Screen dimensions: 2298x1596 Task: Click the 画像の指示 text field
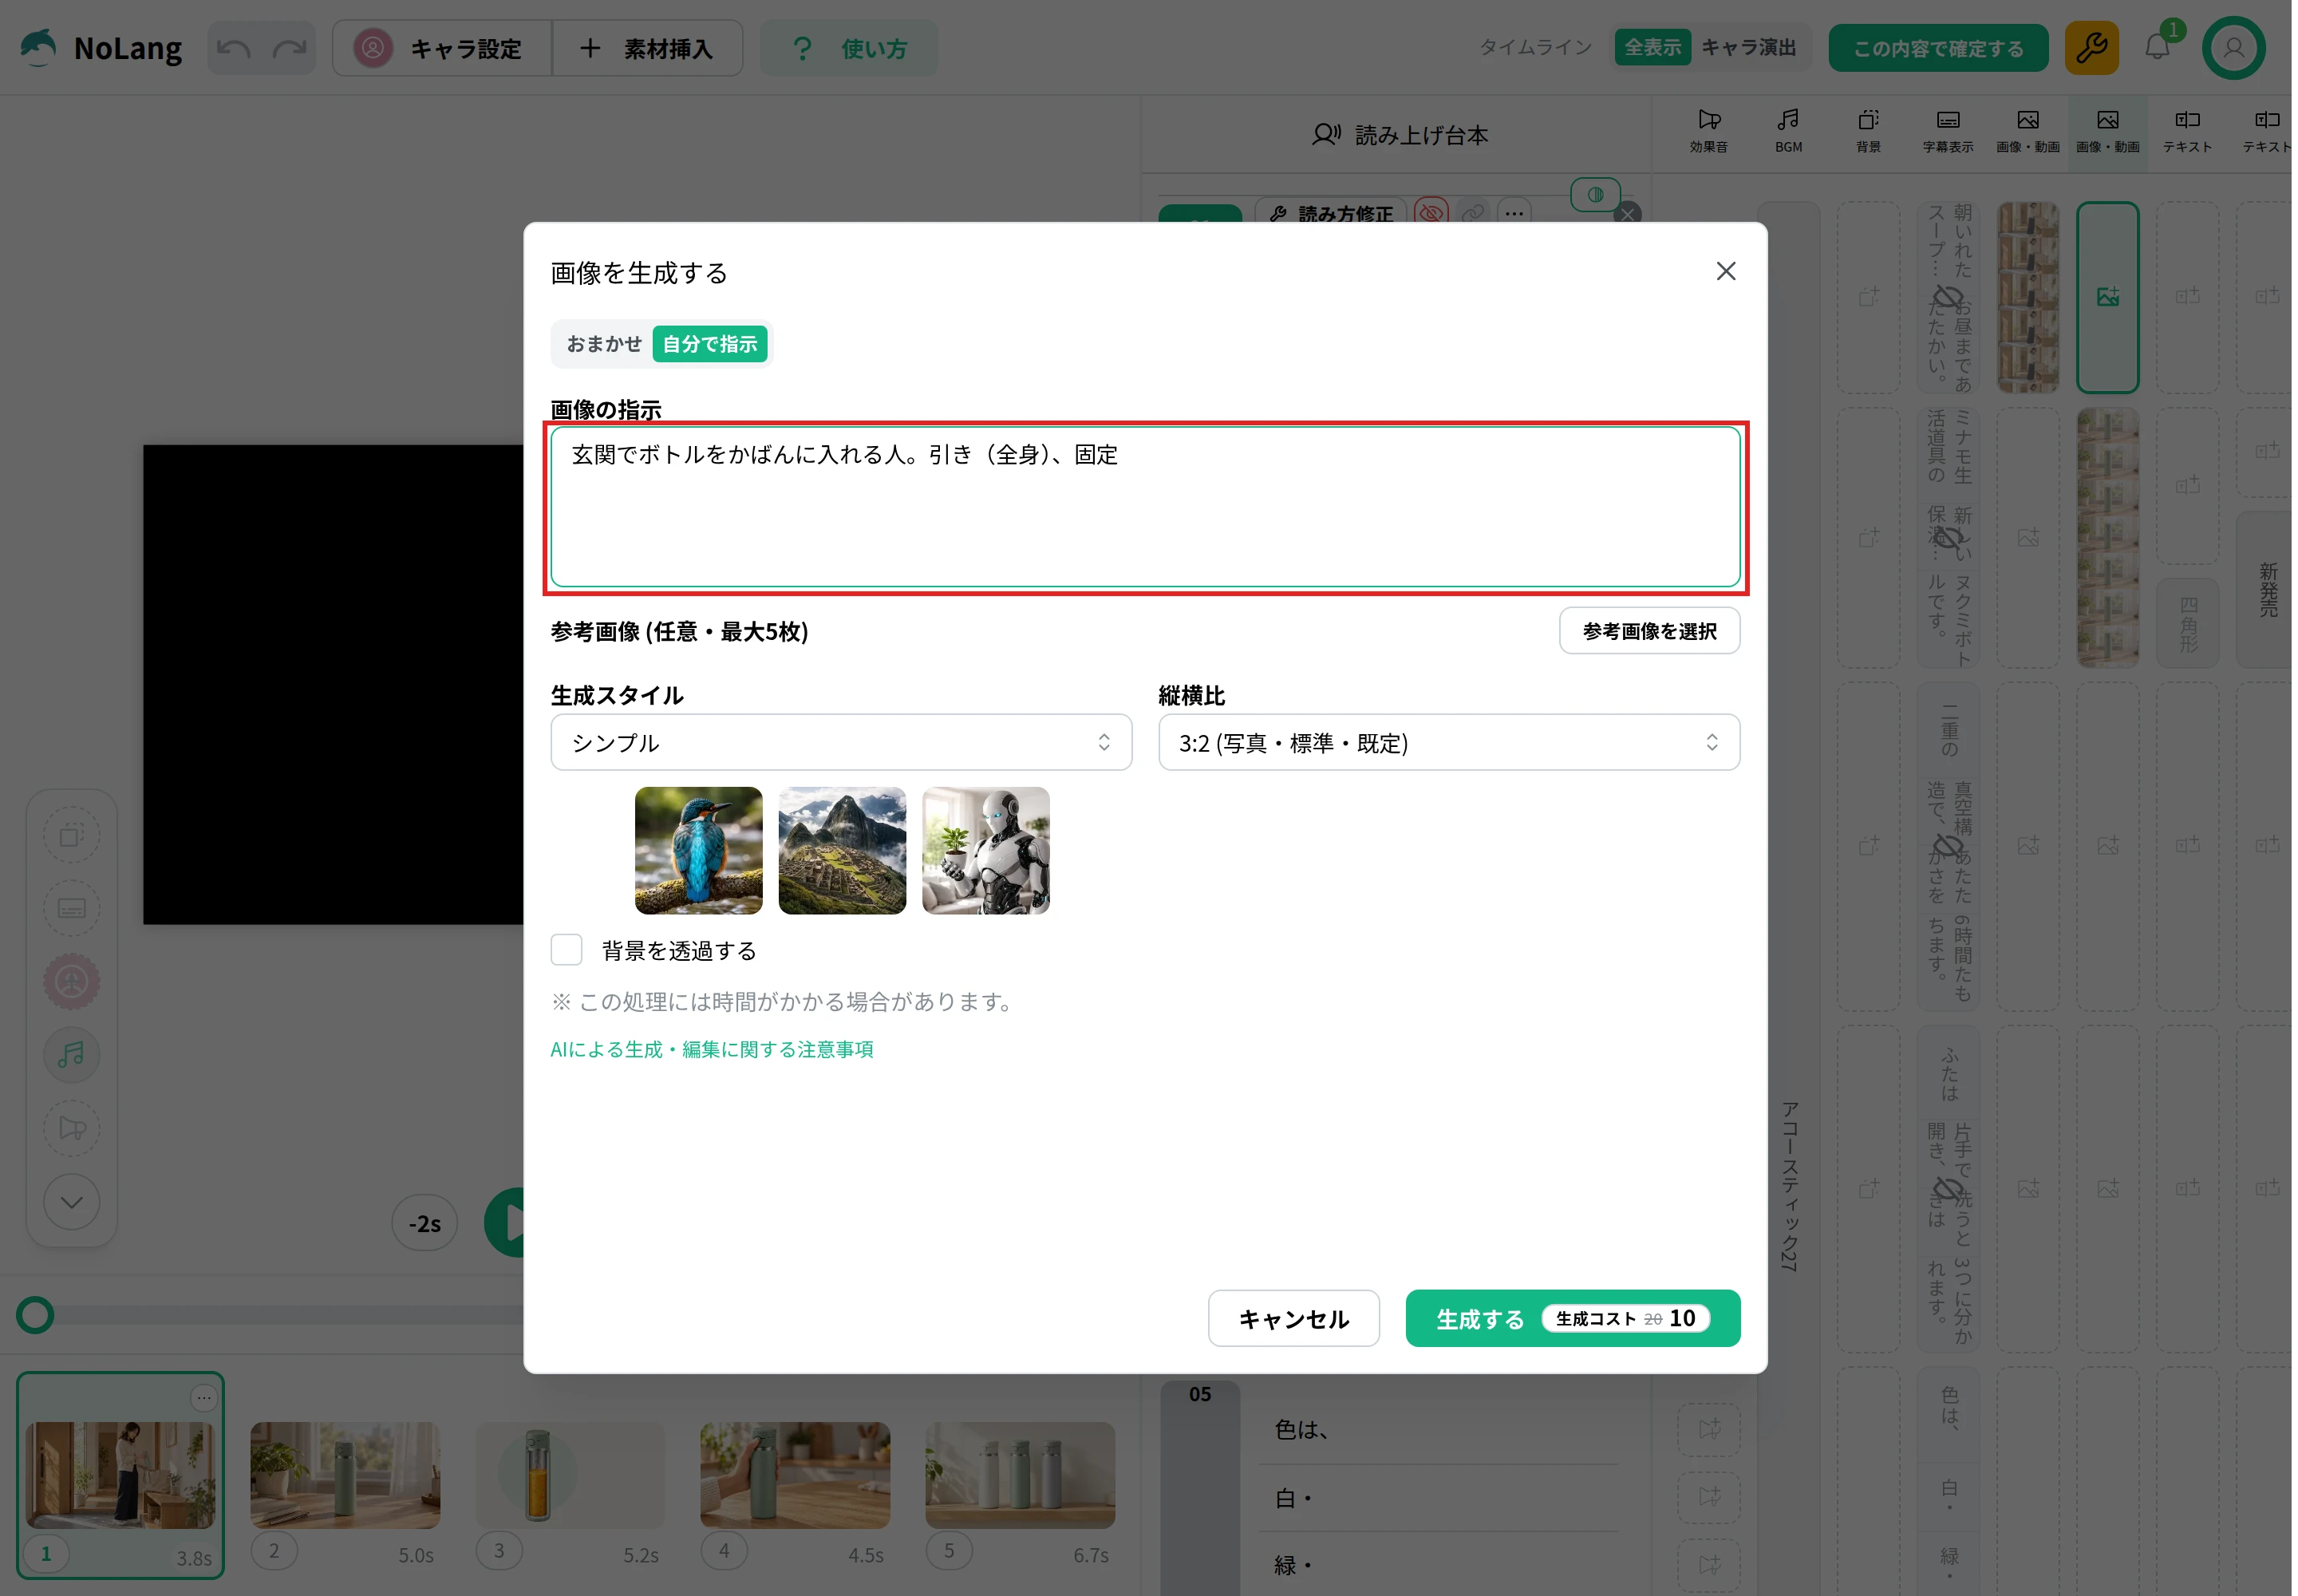[1145, 506]
